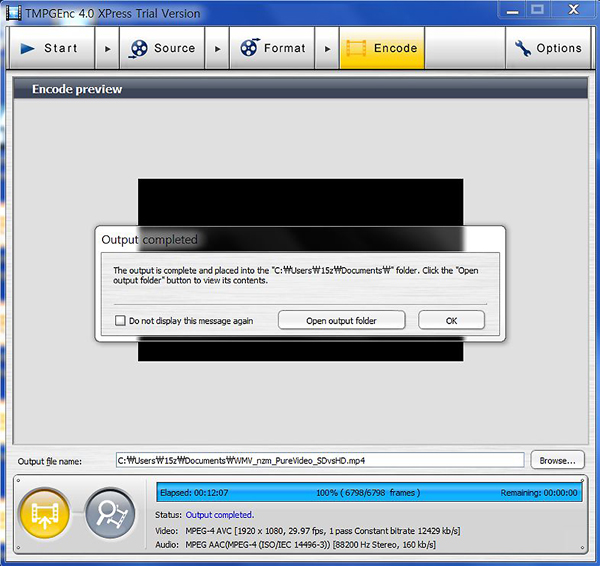
Task: Confirm the Output completed dialog with OK
Action: point(452,320)
